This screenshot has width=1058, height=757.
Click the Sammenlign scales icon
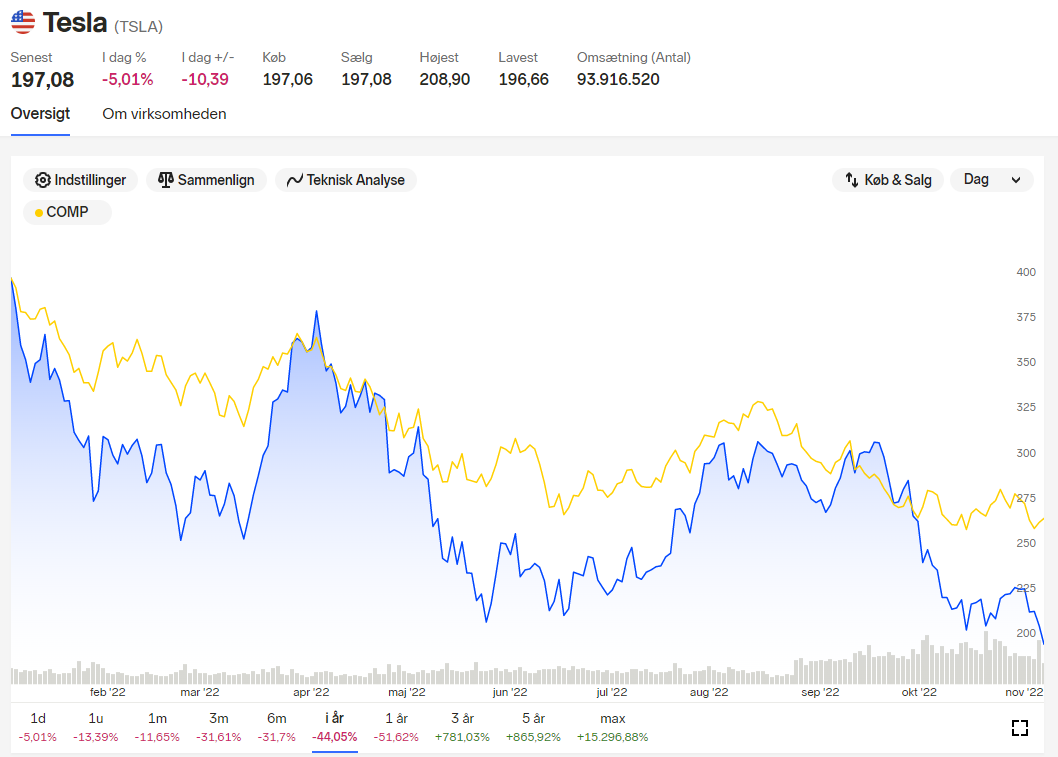pyautogui.click(x=165, y=179)
